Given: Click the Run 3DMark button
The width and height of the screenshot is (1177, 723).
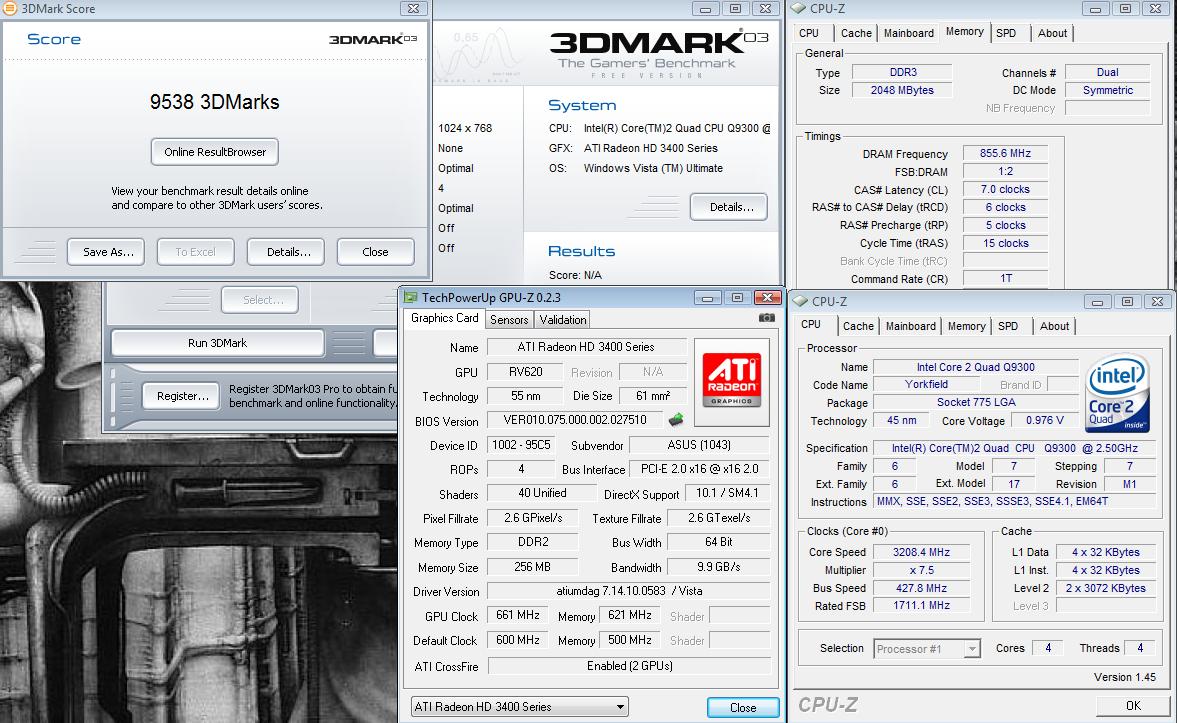Looking at the screenshot, I should (218, 343).
